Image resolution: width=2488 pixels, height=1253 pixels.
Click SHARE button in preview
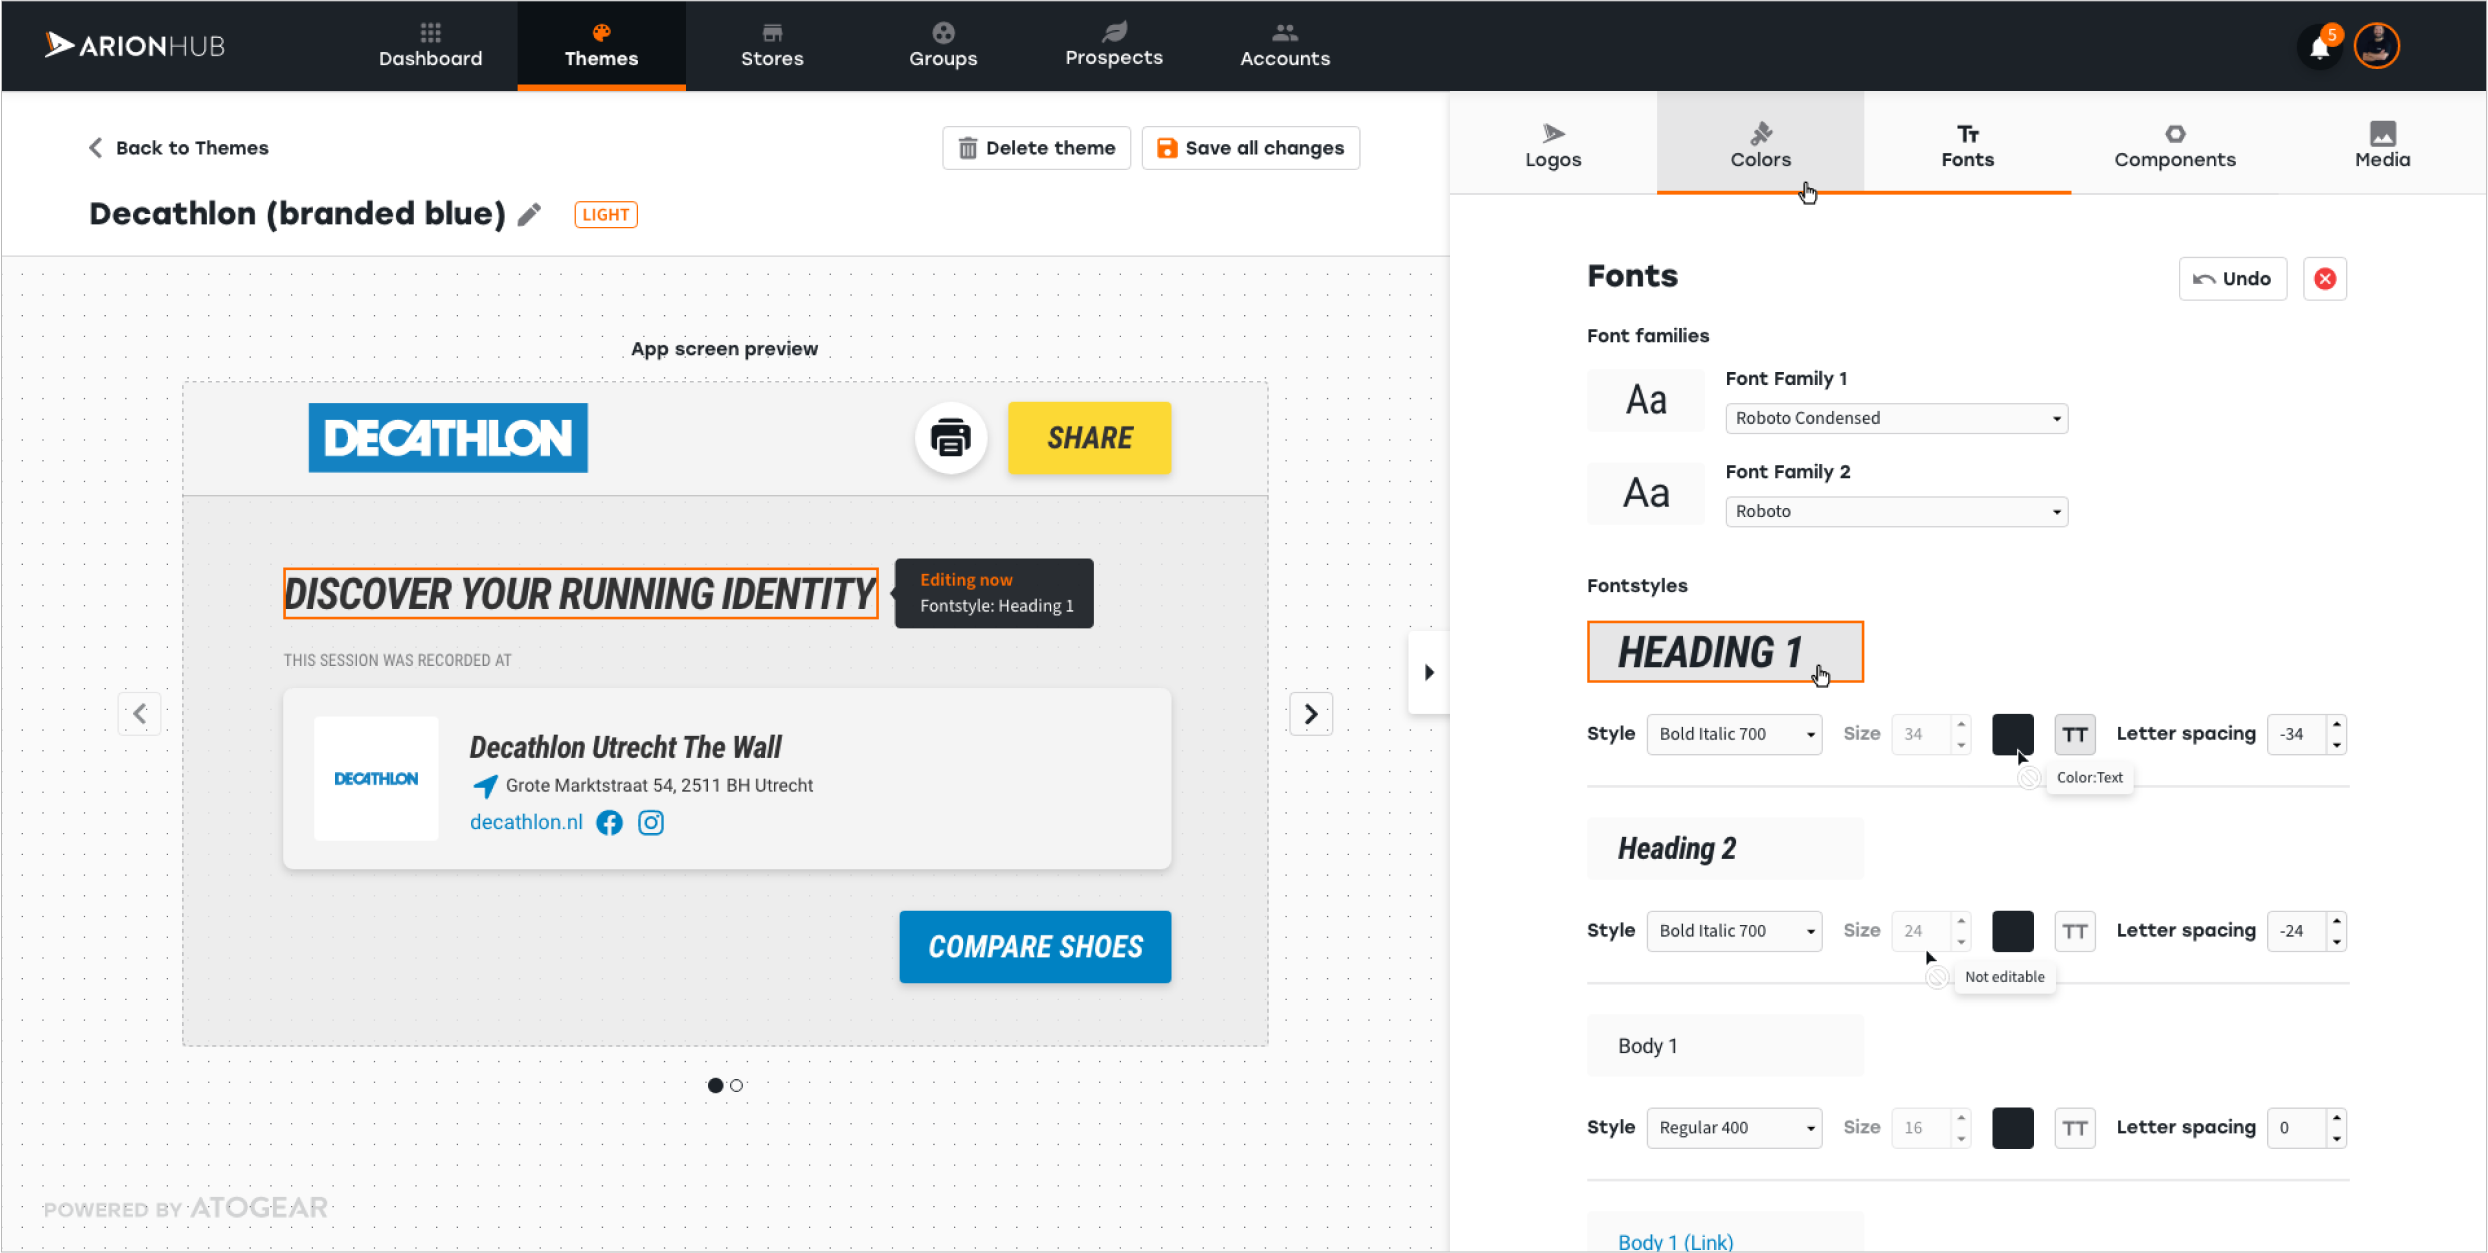1089,438
